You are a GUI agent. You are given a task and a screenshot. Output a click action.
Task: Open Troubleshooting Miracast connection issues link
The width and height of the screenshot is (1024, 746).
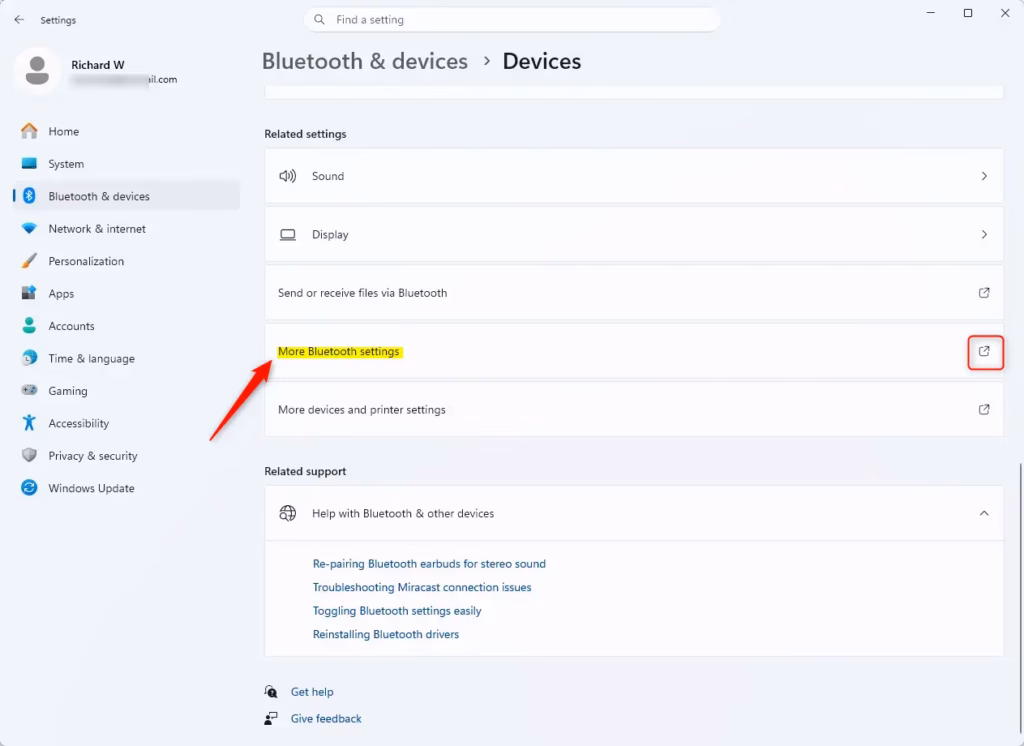tap(422, 587)
